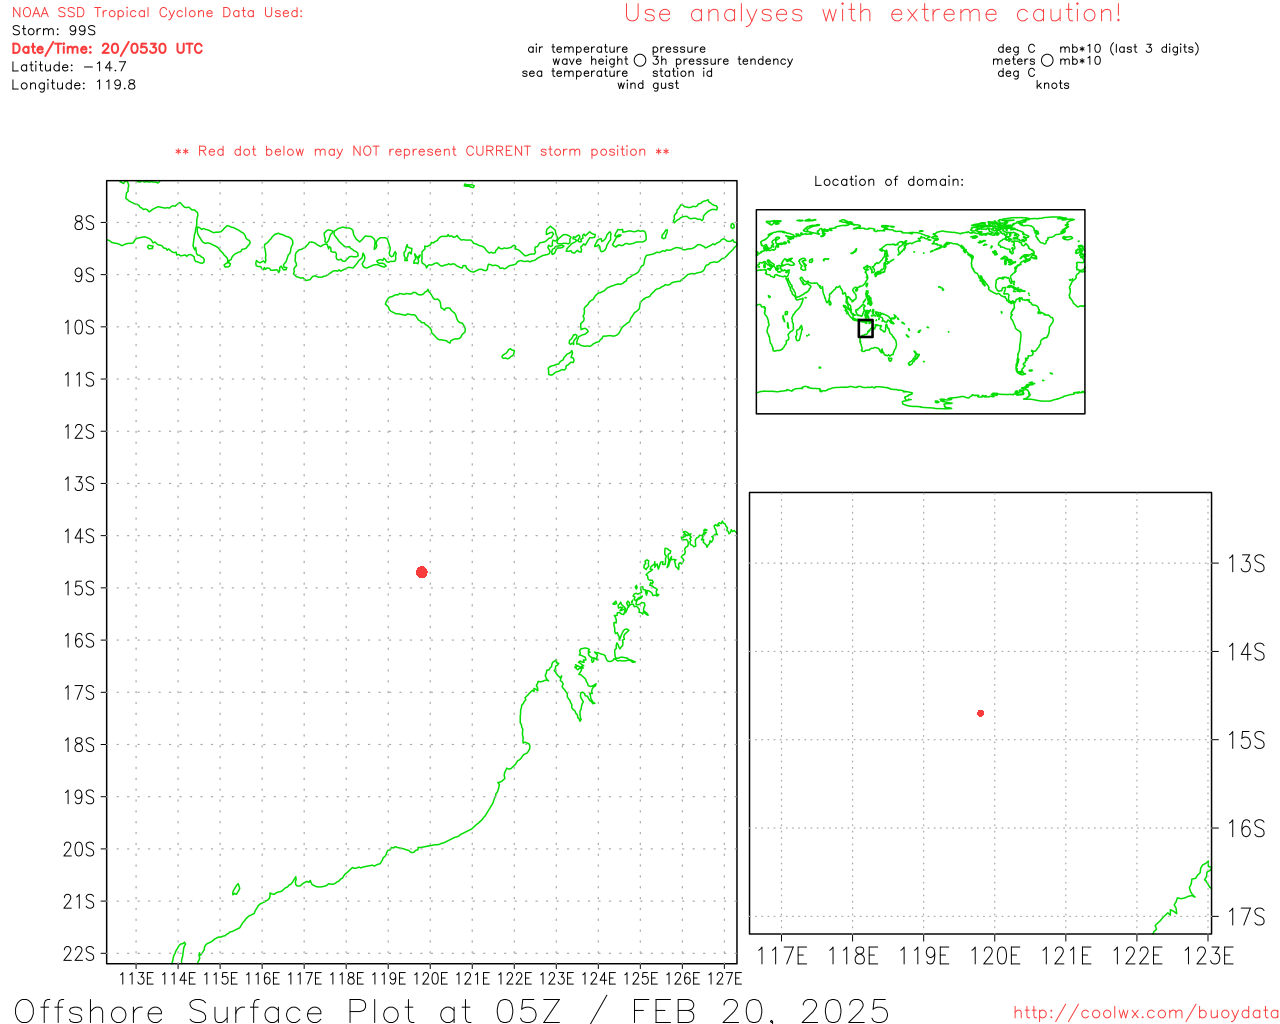Image resolution: width=1280 pixels, height=1024 pixels.
Task: Click the 124E longitude label on main map
Action: pos(599,978)
